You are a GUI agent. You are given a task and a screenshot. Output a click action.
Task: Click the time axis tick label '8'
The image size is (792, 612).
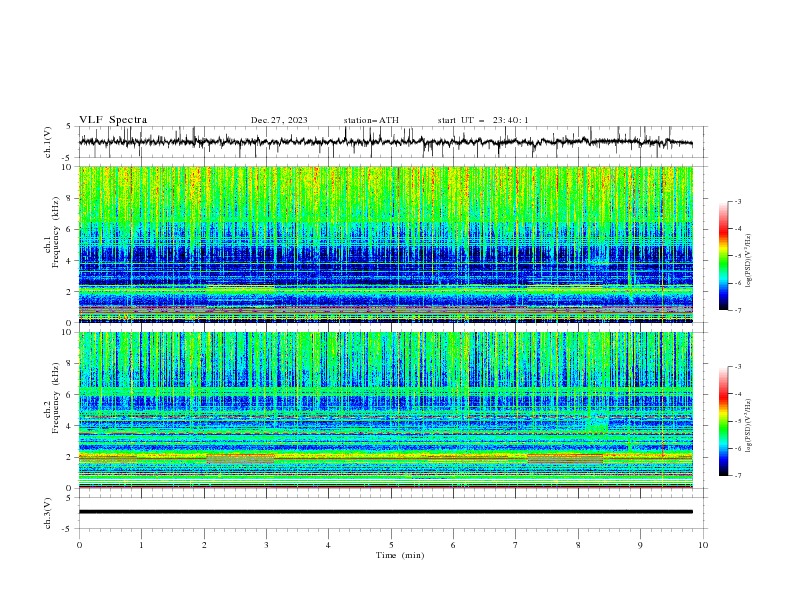pyautogui.click(x=578, y=545)
